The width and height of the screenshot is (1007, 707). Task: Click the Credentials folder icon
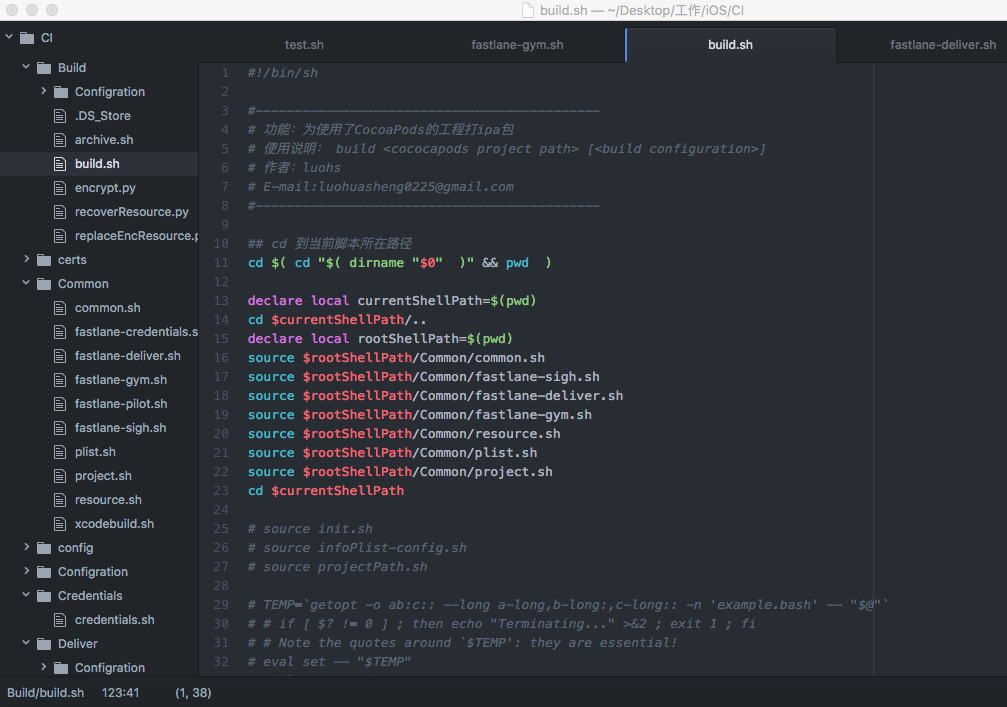44,596
